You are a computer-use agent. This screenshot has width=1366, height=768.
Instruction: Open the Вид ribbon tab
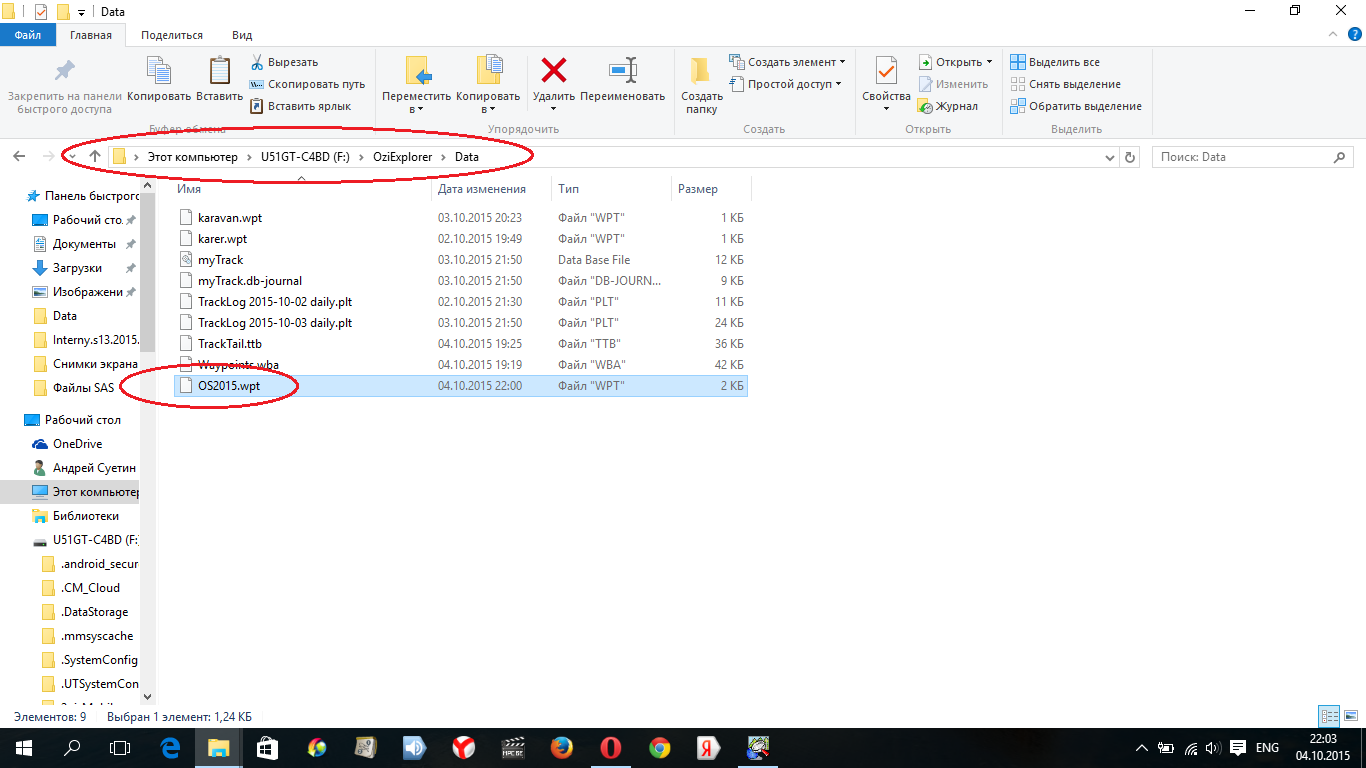coord(242,35)
